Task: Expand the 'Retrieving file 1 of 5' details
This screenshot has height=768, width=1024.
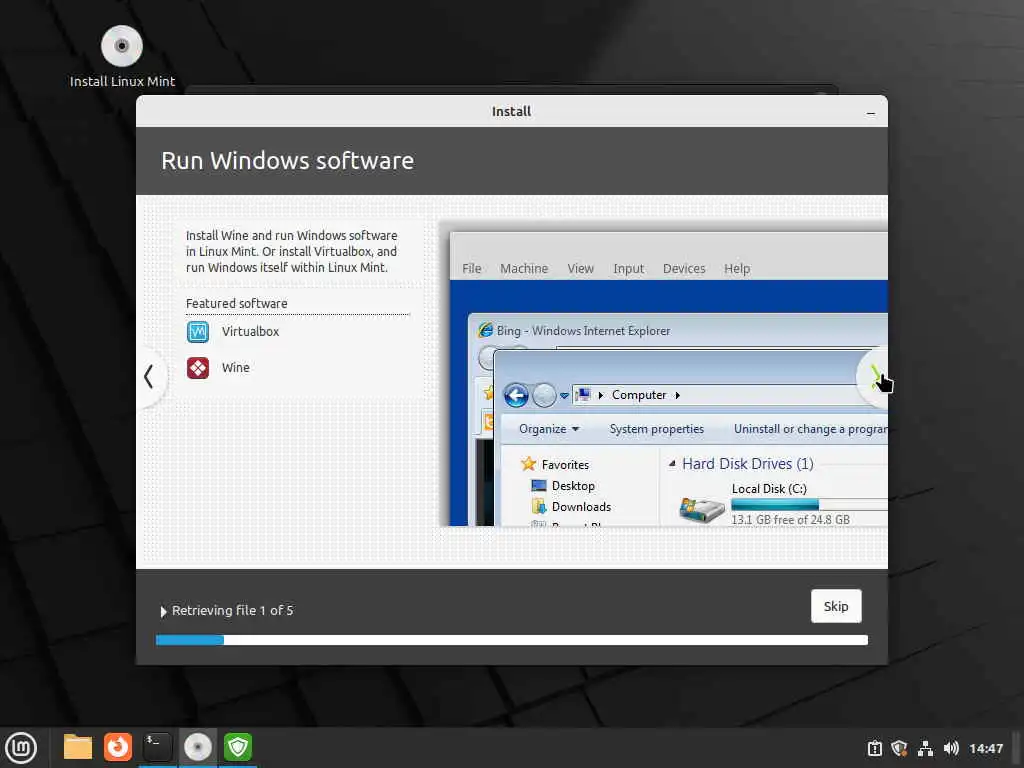Action: tap(163, 611)
